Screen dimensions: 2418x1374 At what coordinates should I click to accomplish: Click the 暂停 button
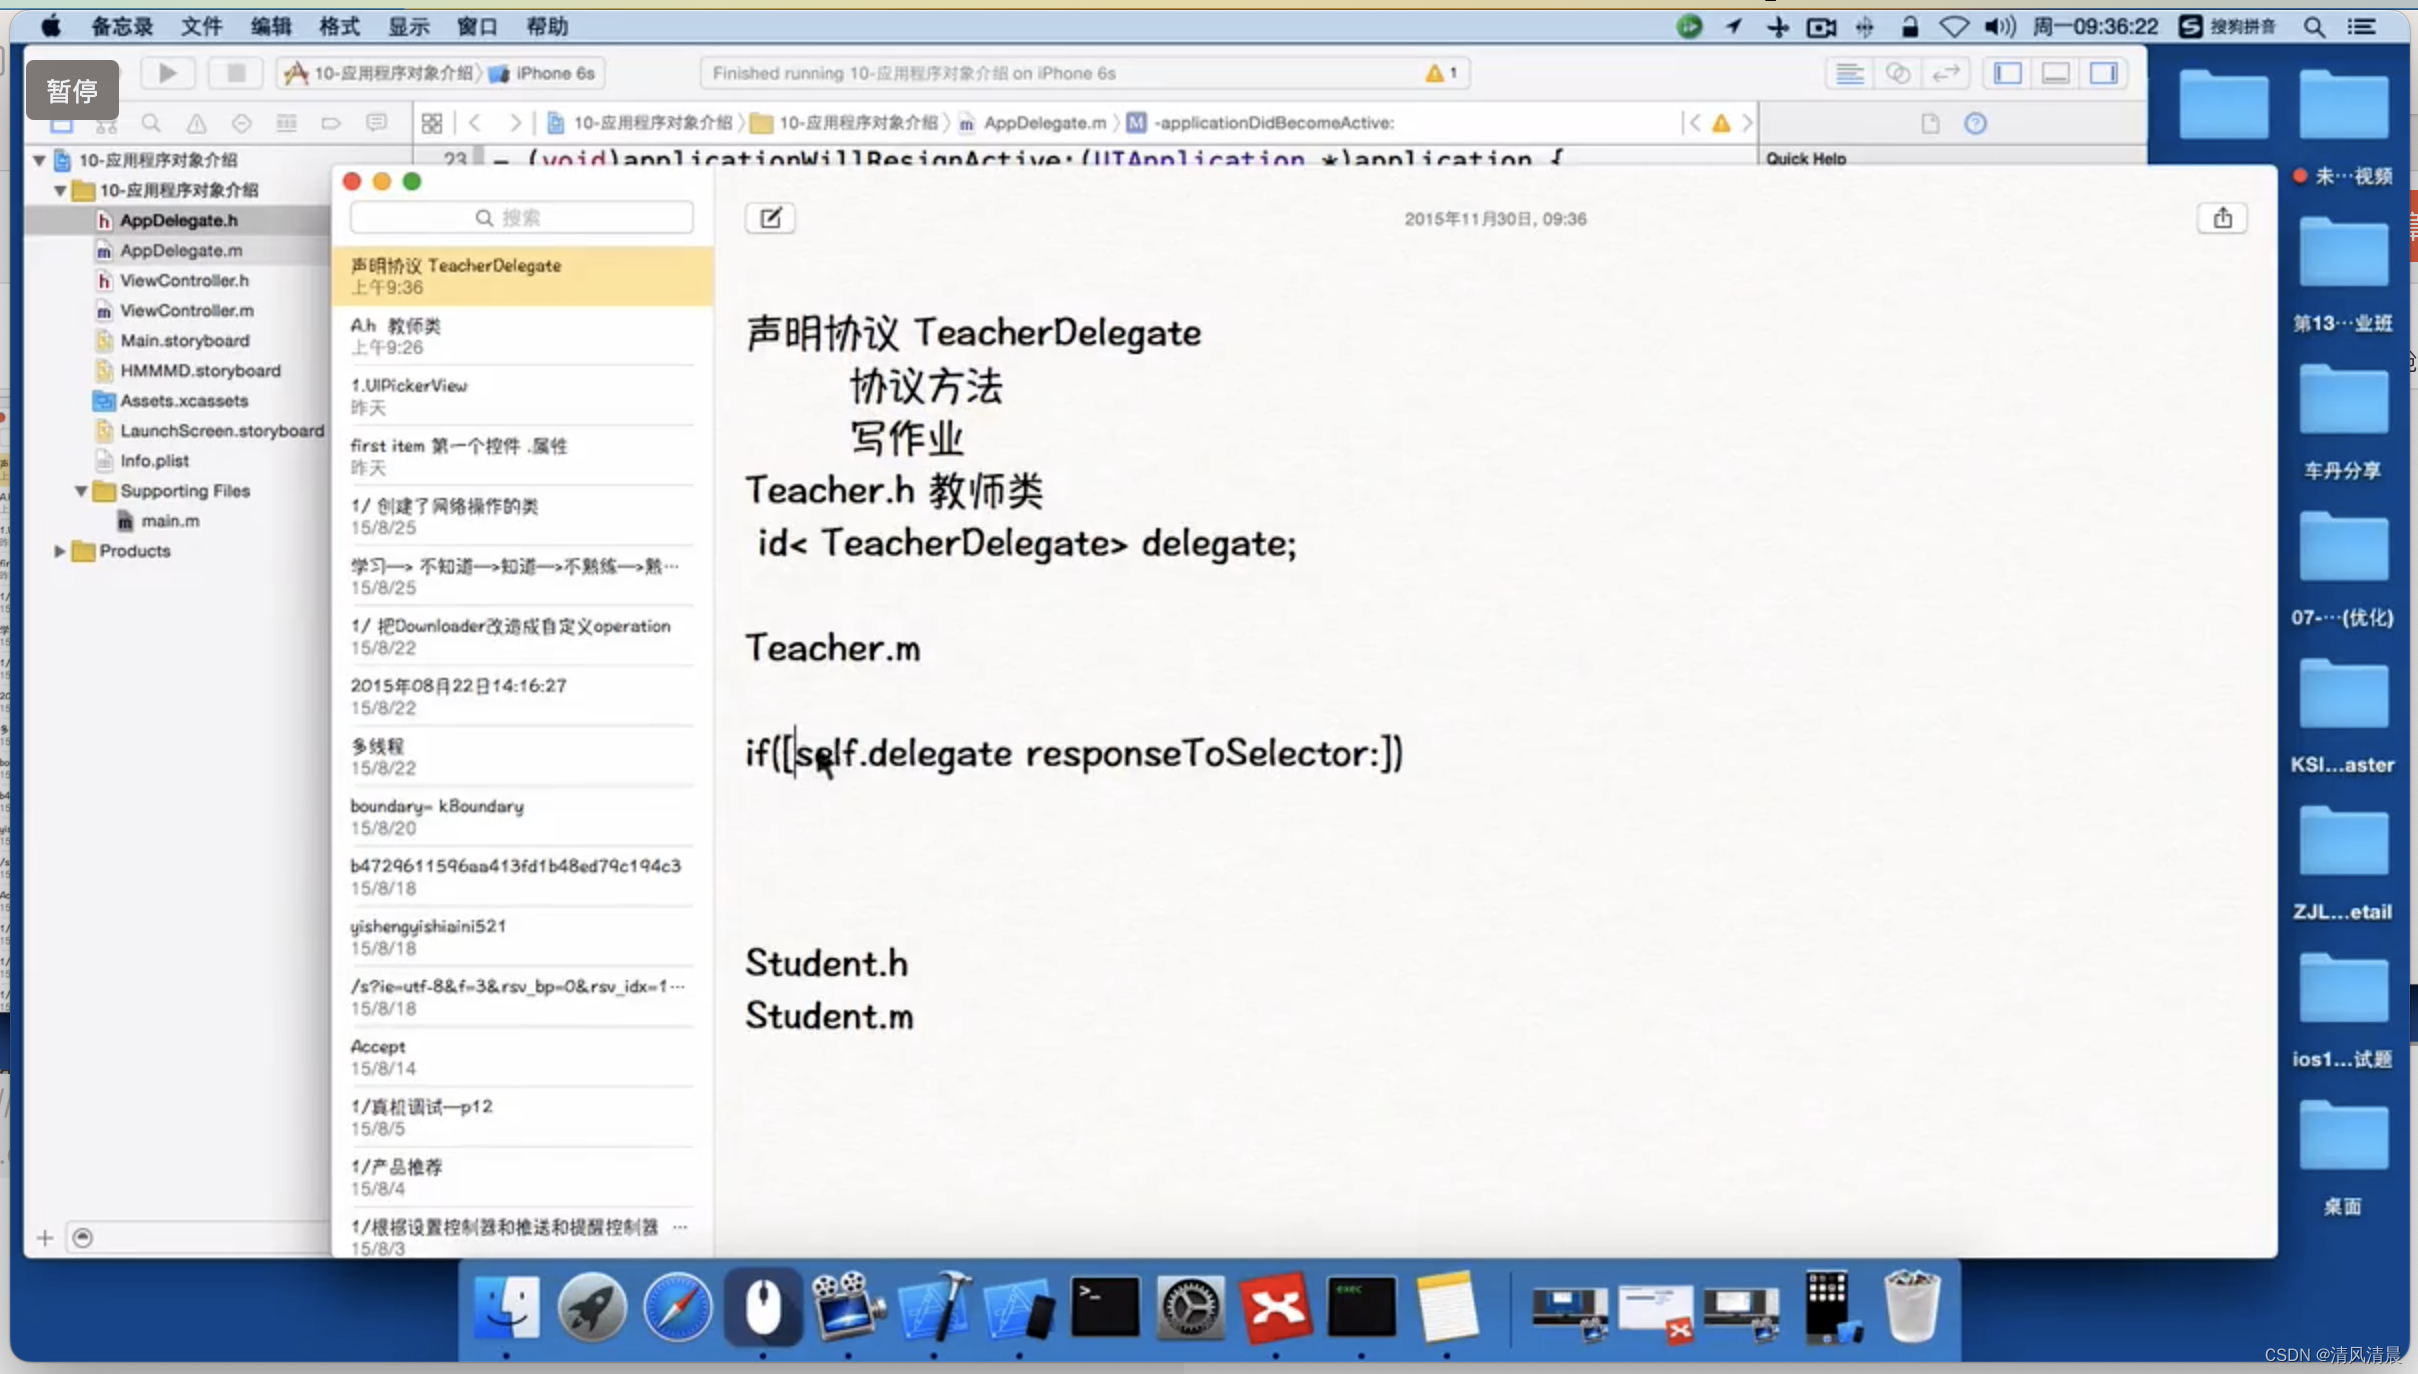(x=72, y=91)
